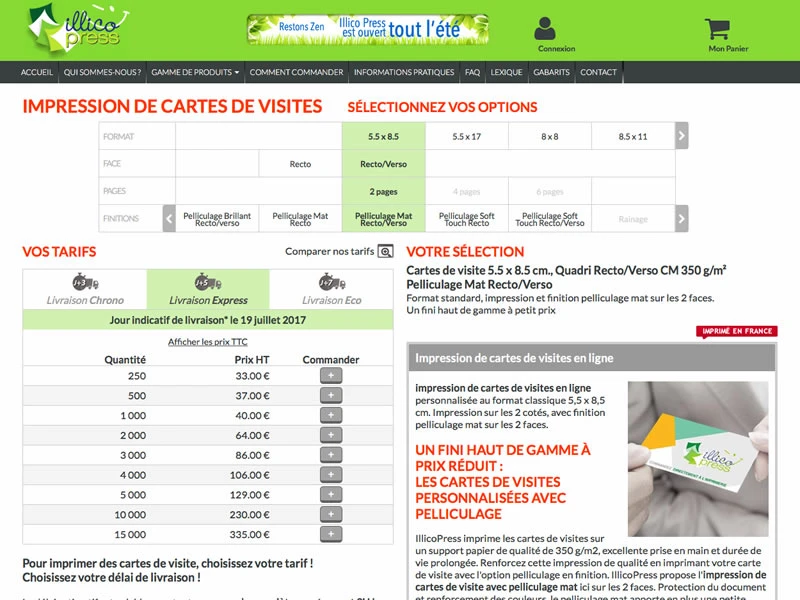Select Pelliculage Soft Touch Recto finish

pyautogui.click(x=467, y=219)
